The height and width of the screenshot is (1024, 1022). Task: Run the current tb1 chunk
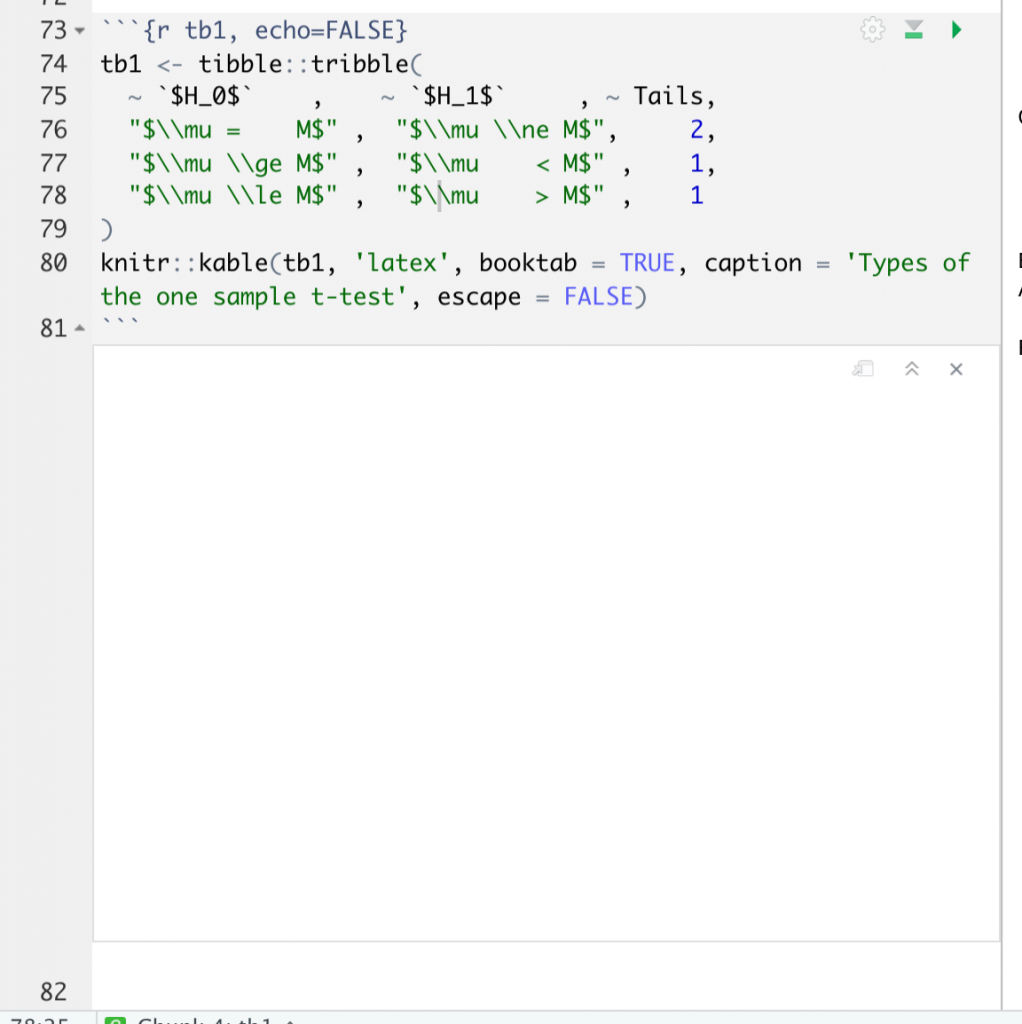coord(956,30)
